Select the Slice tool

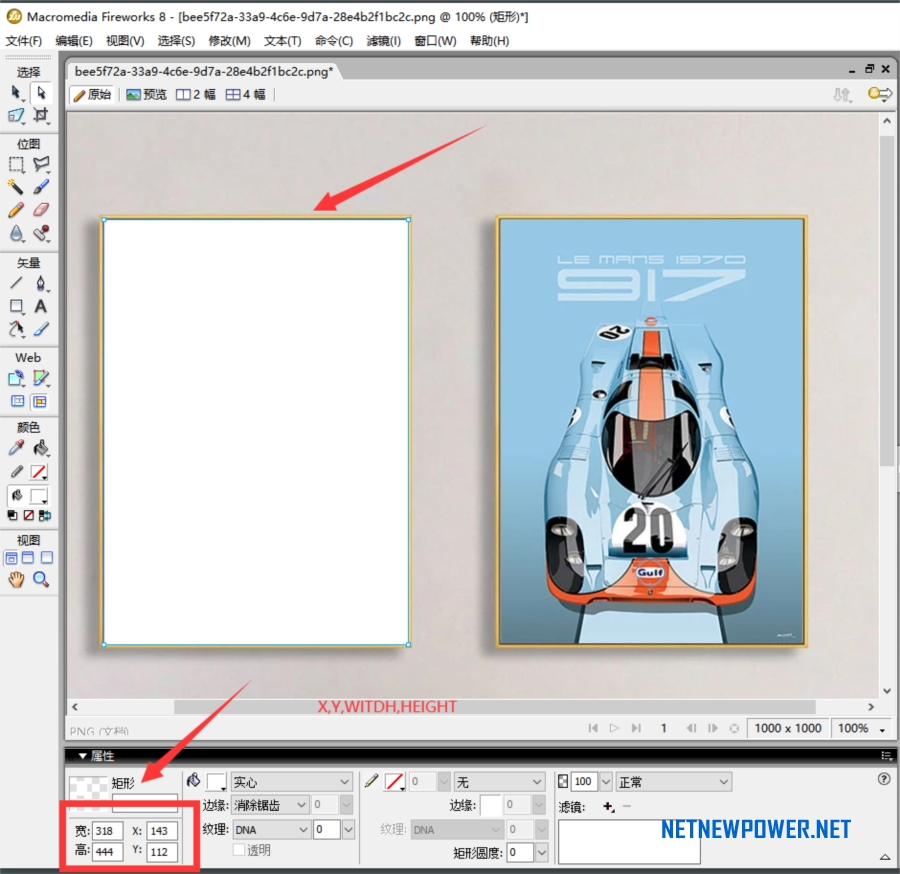coord(40,378)
